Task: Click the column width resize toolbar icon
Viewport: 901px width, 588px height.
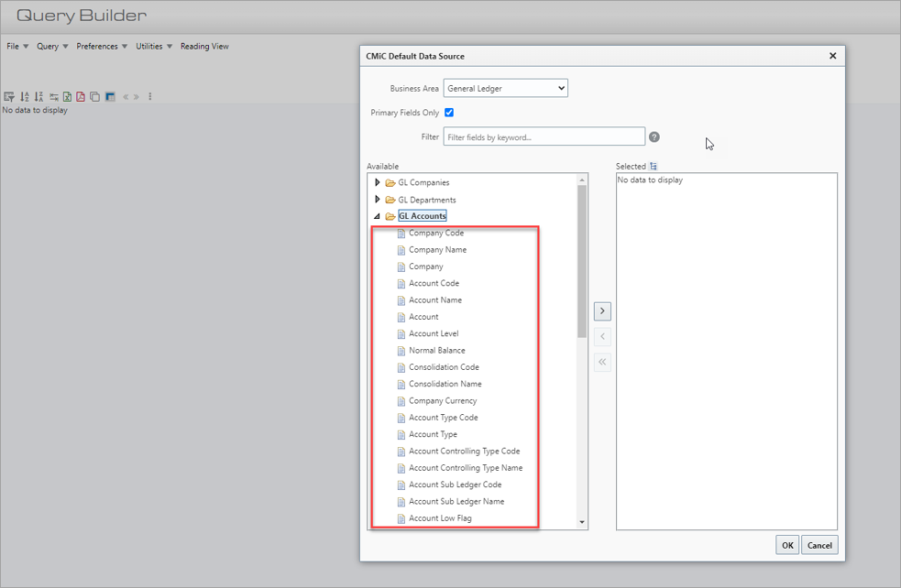Action: 53,97
